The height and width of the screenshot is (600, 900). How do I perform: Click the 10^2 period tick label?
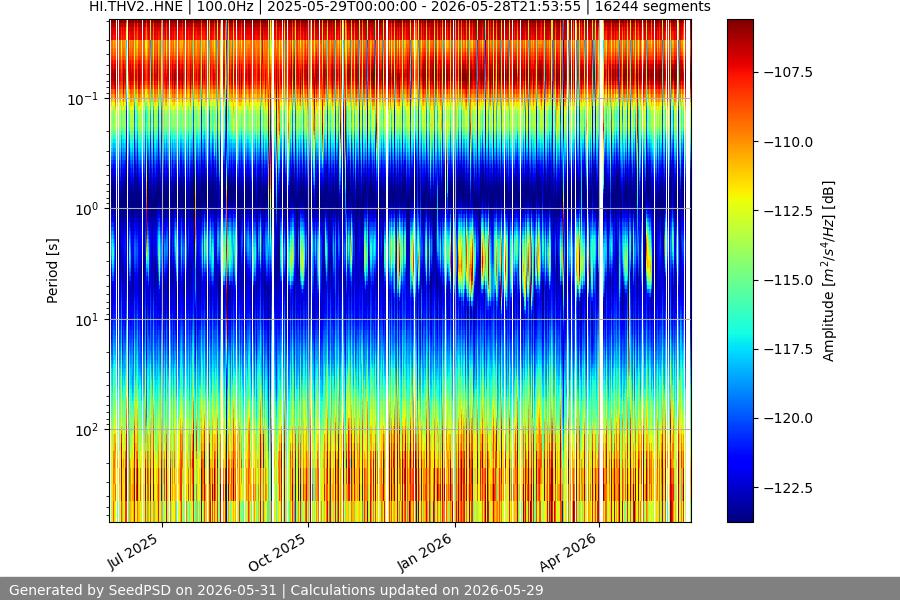86,430
